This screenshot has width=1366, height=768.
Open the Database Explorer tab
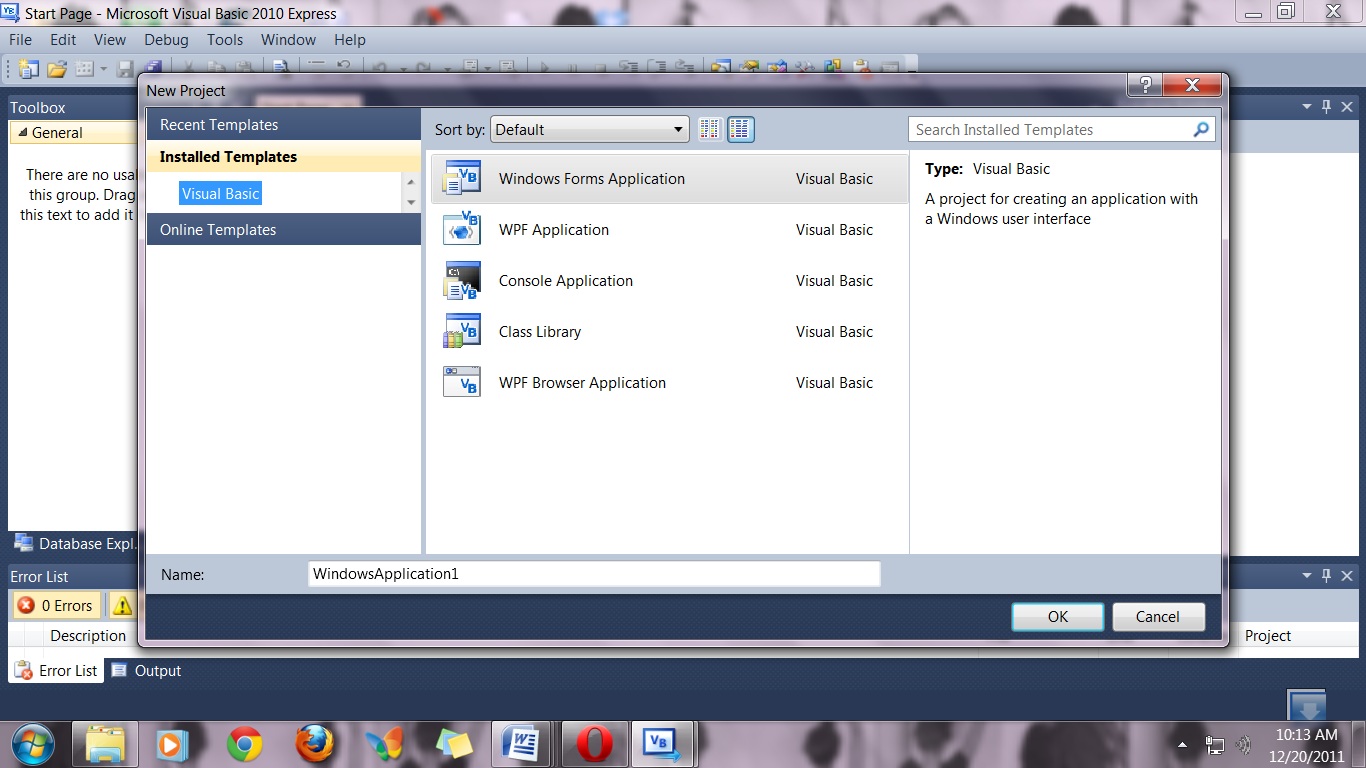[75, 544]
